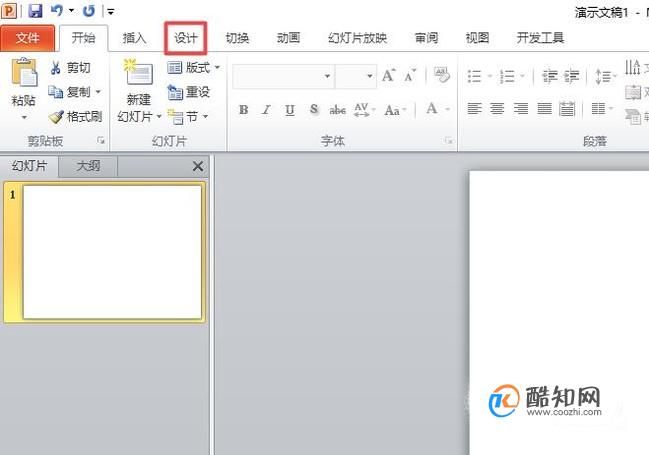Image resolution: width=649 pixels, height=455 pixels.
Task: Increase font size with large A icon
Action: pyautogui.click(x=388, y=75)
